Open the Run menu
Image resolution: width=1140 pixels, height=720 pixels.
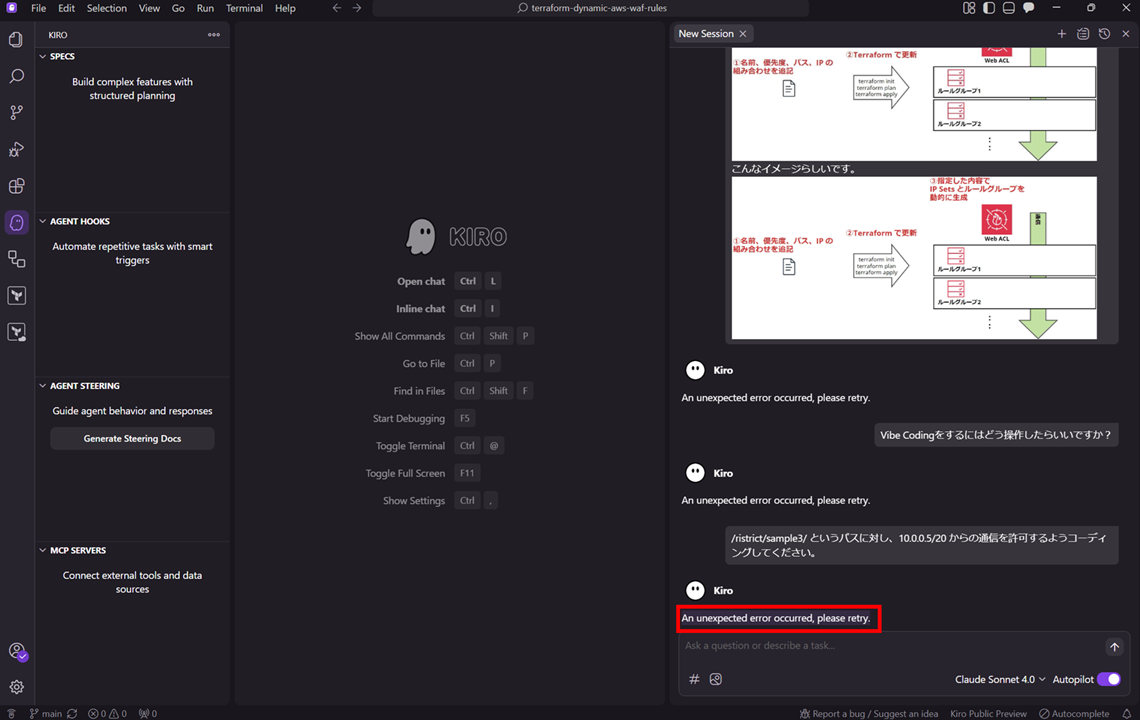(205, 8)
